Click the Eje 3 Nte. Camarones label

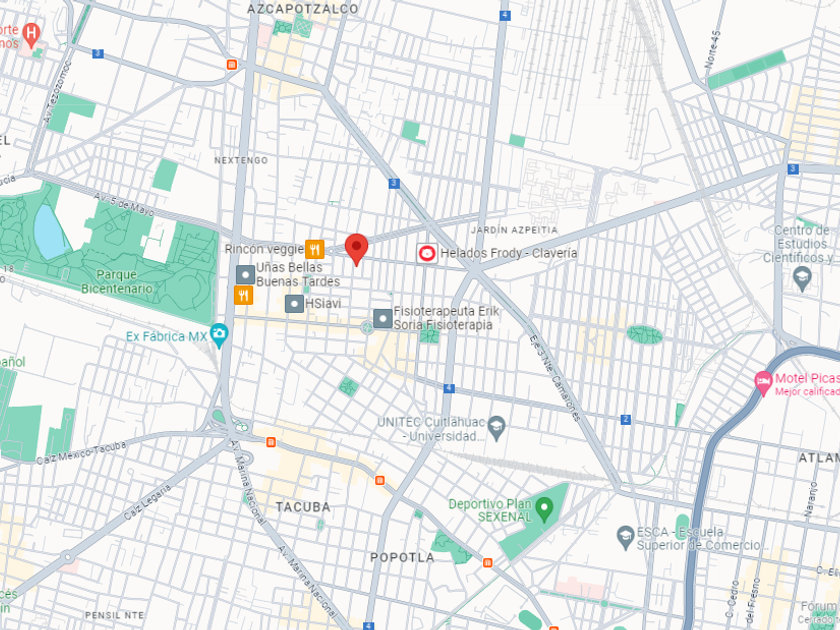click(x=554, y=378)
